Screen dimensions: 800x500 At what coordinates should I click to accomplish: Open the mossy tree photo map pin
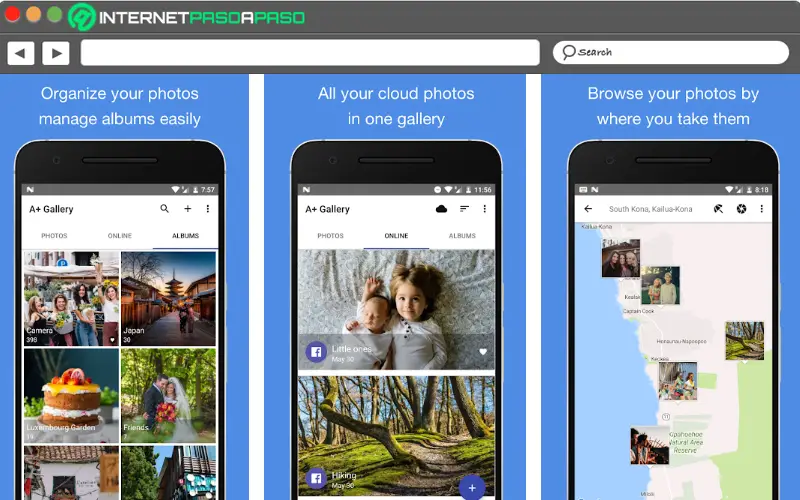(745, 341)
